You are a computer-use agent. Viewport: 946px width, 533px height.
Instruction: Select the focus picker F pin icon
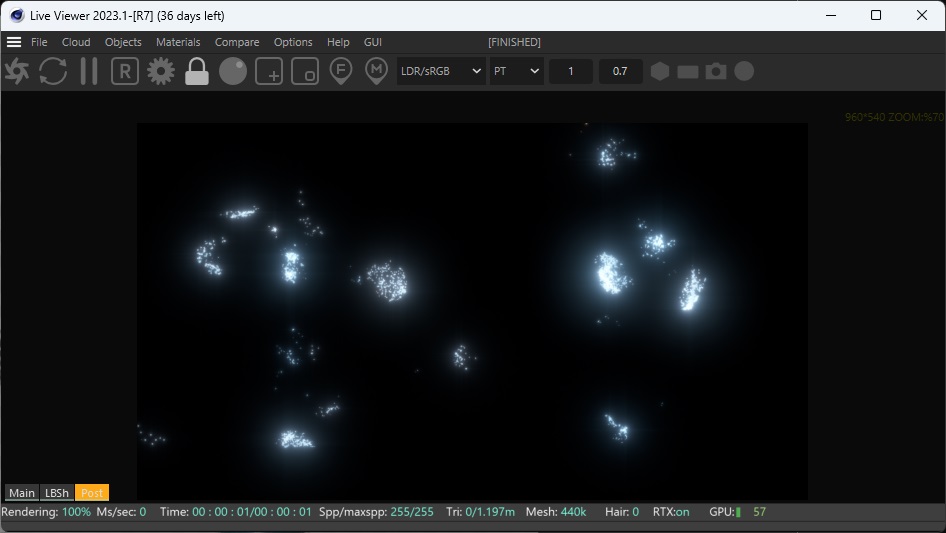click(x=341, y=71)
